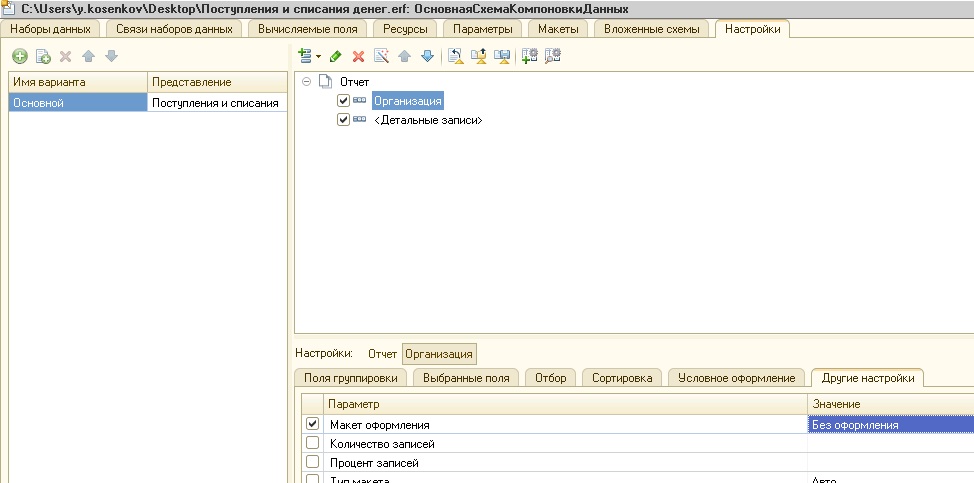The width and height of the screenshot is (974, 483).
Task: Open the Наборы данных tab
Action: tap(50, 29)
